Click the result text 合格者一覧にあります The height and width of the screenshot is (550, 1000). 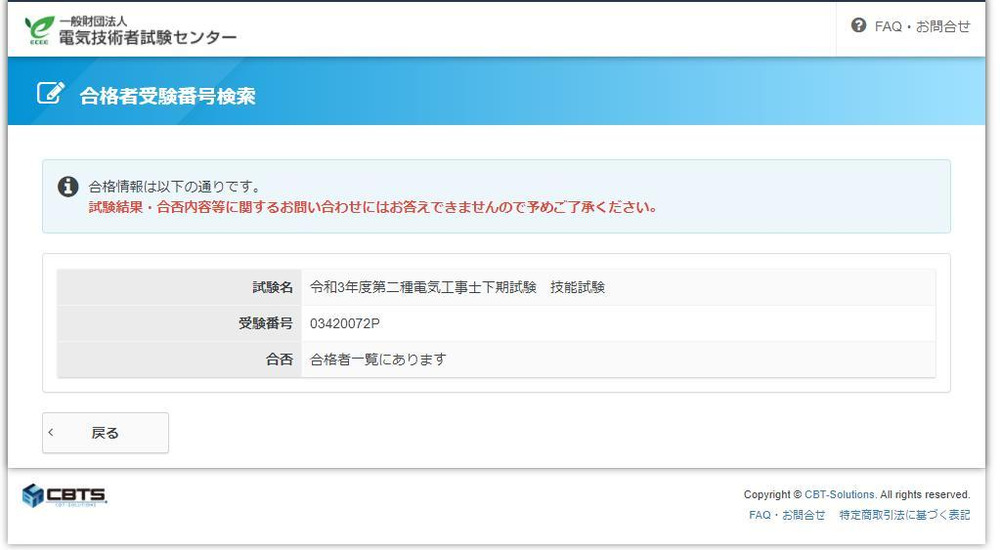(378, 360)
